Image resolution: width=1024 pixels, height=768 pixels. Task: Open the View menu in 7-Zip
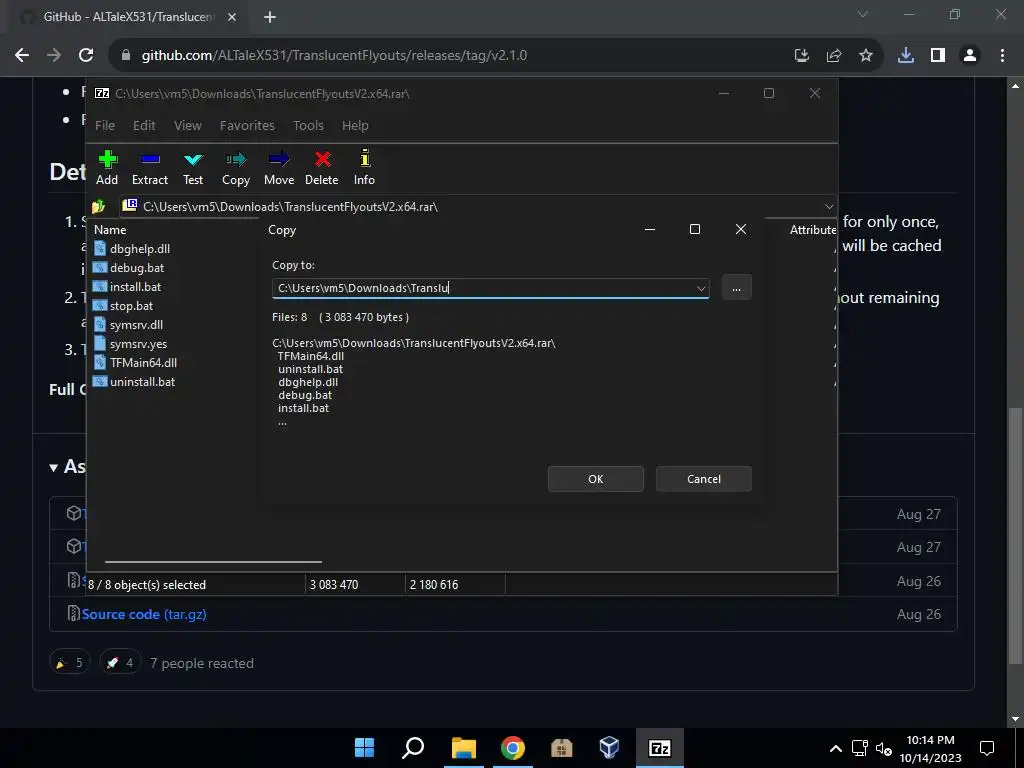pyautogui.click(x=187, y=125)
